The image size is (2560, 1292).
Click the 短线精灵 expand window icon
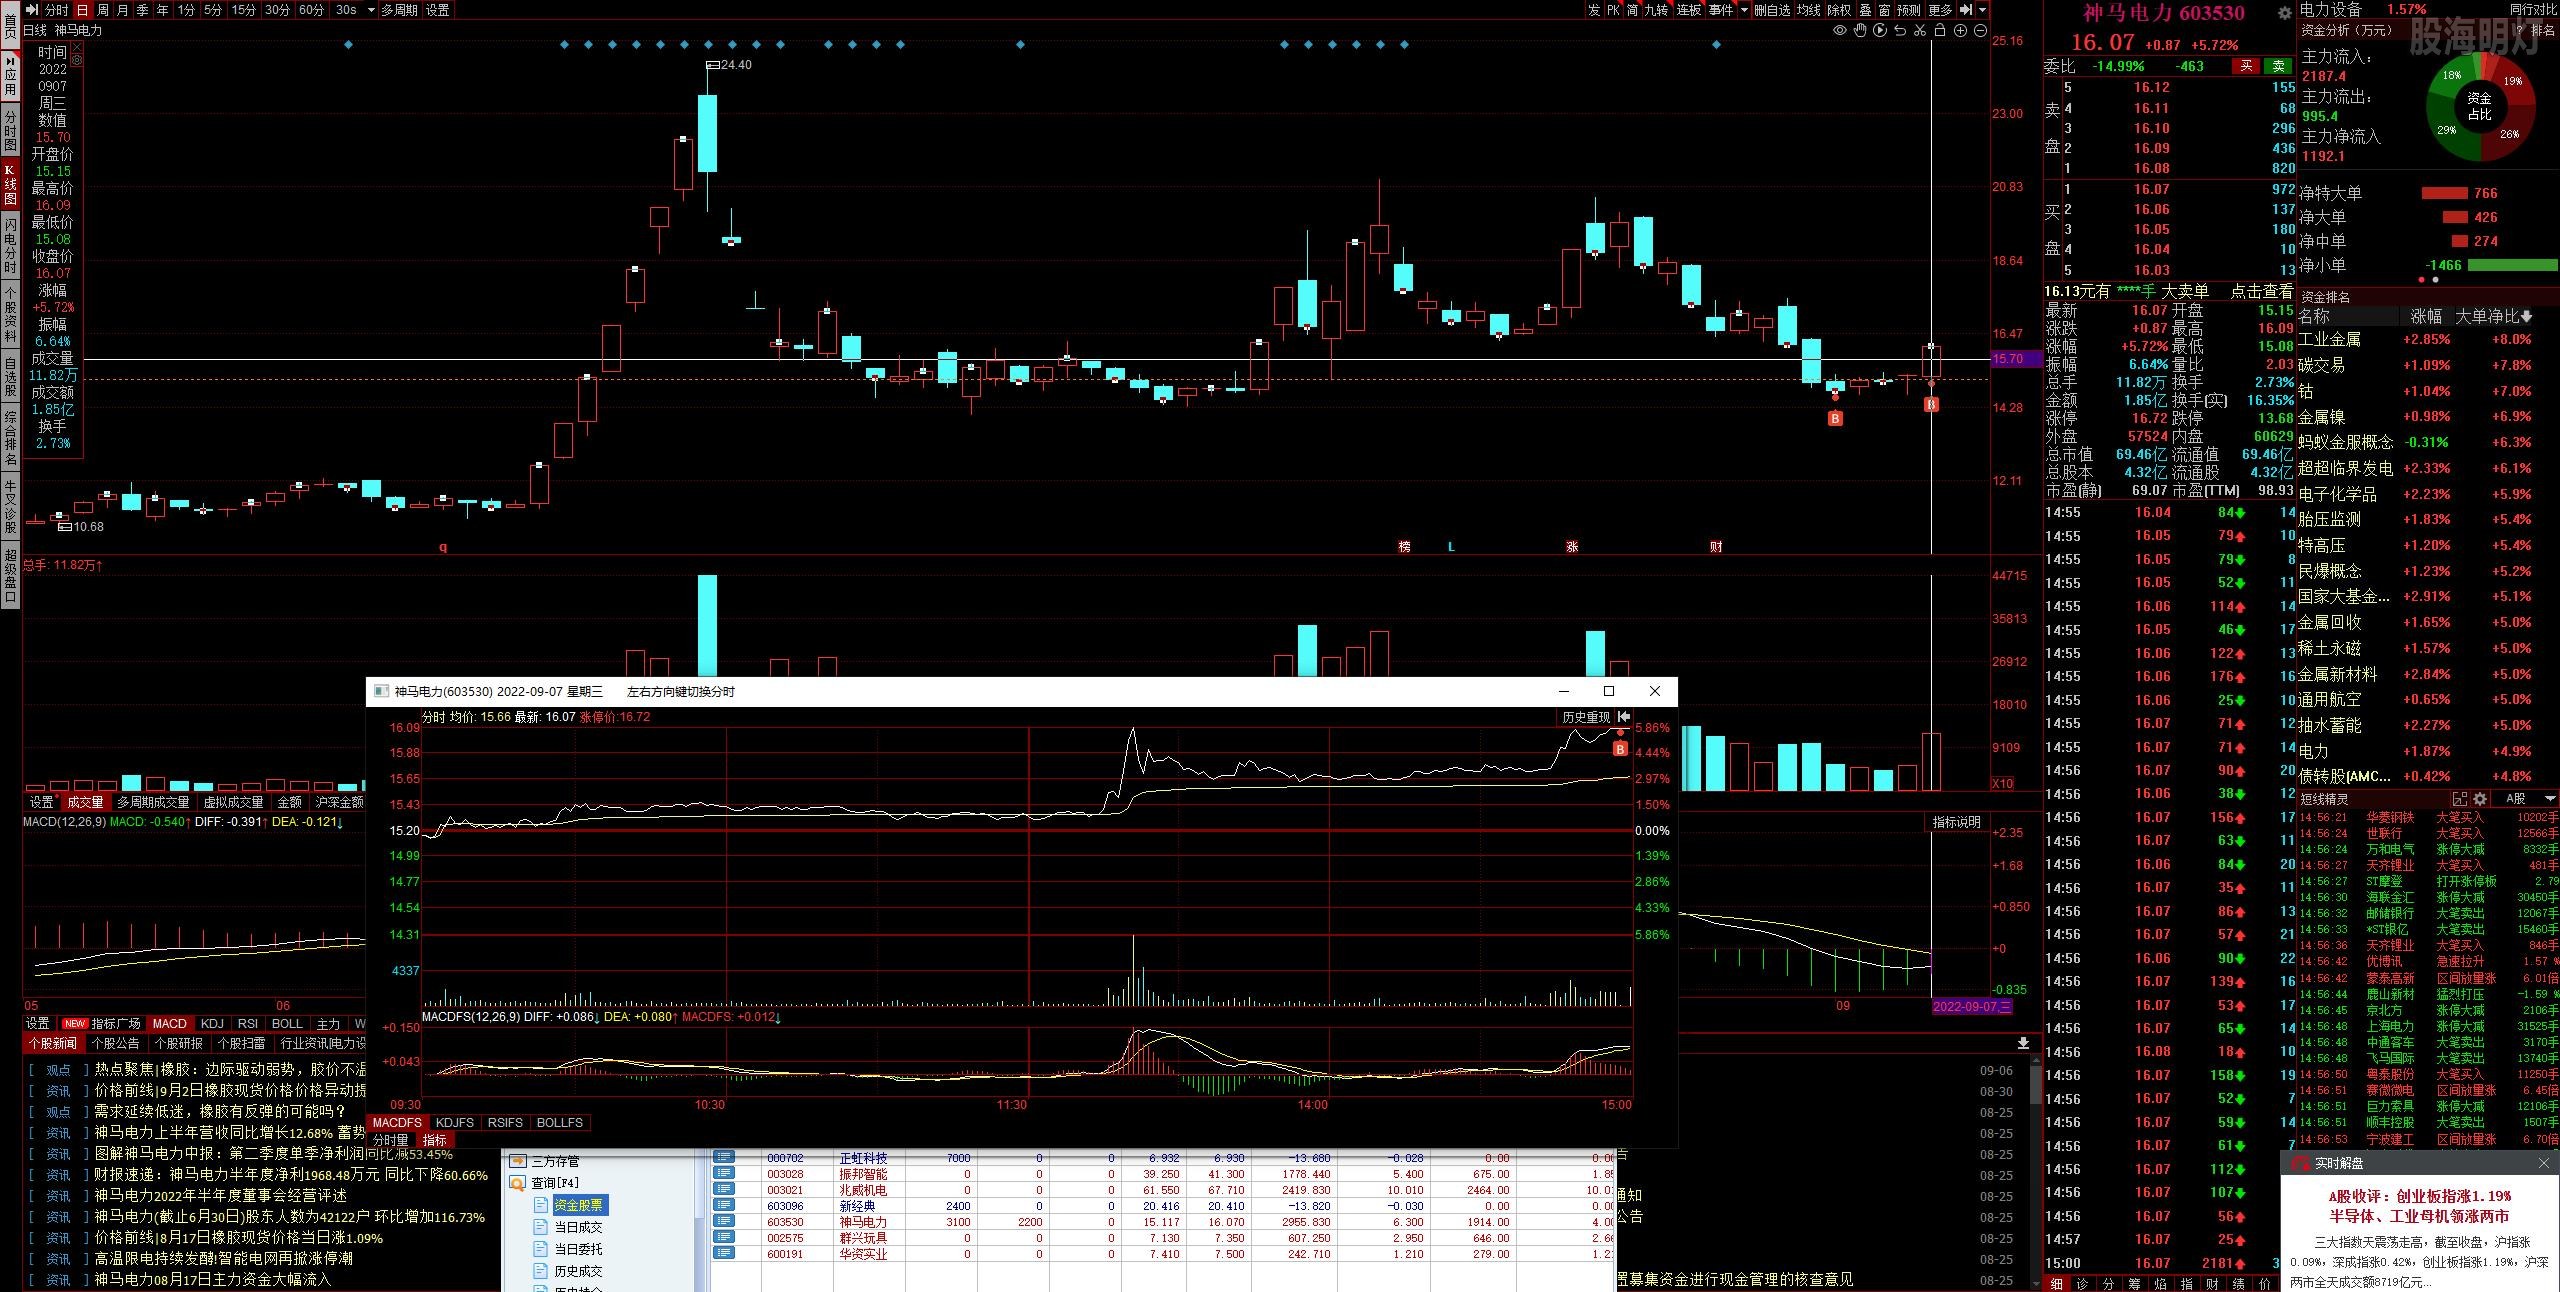pyautogui.click(x=2459, y=799)
